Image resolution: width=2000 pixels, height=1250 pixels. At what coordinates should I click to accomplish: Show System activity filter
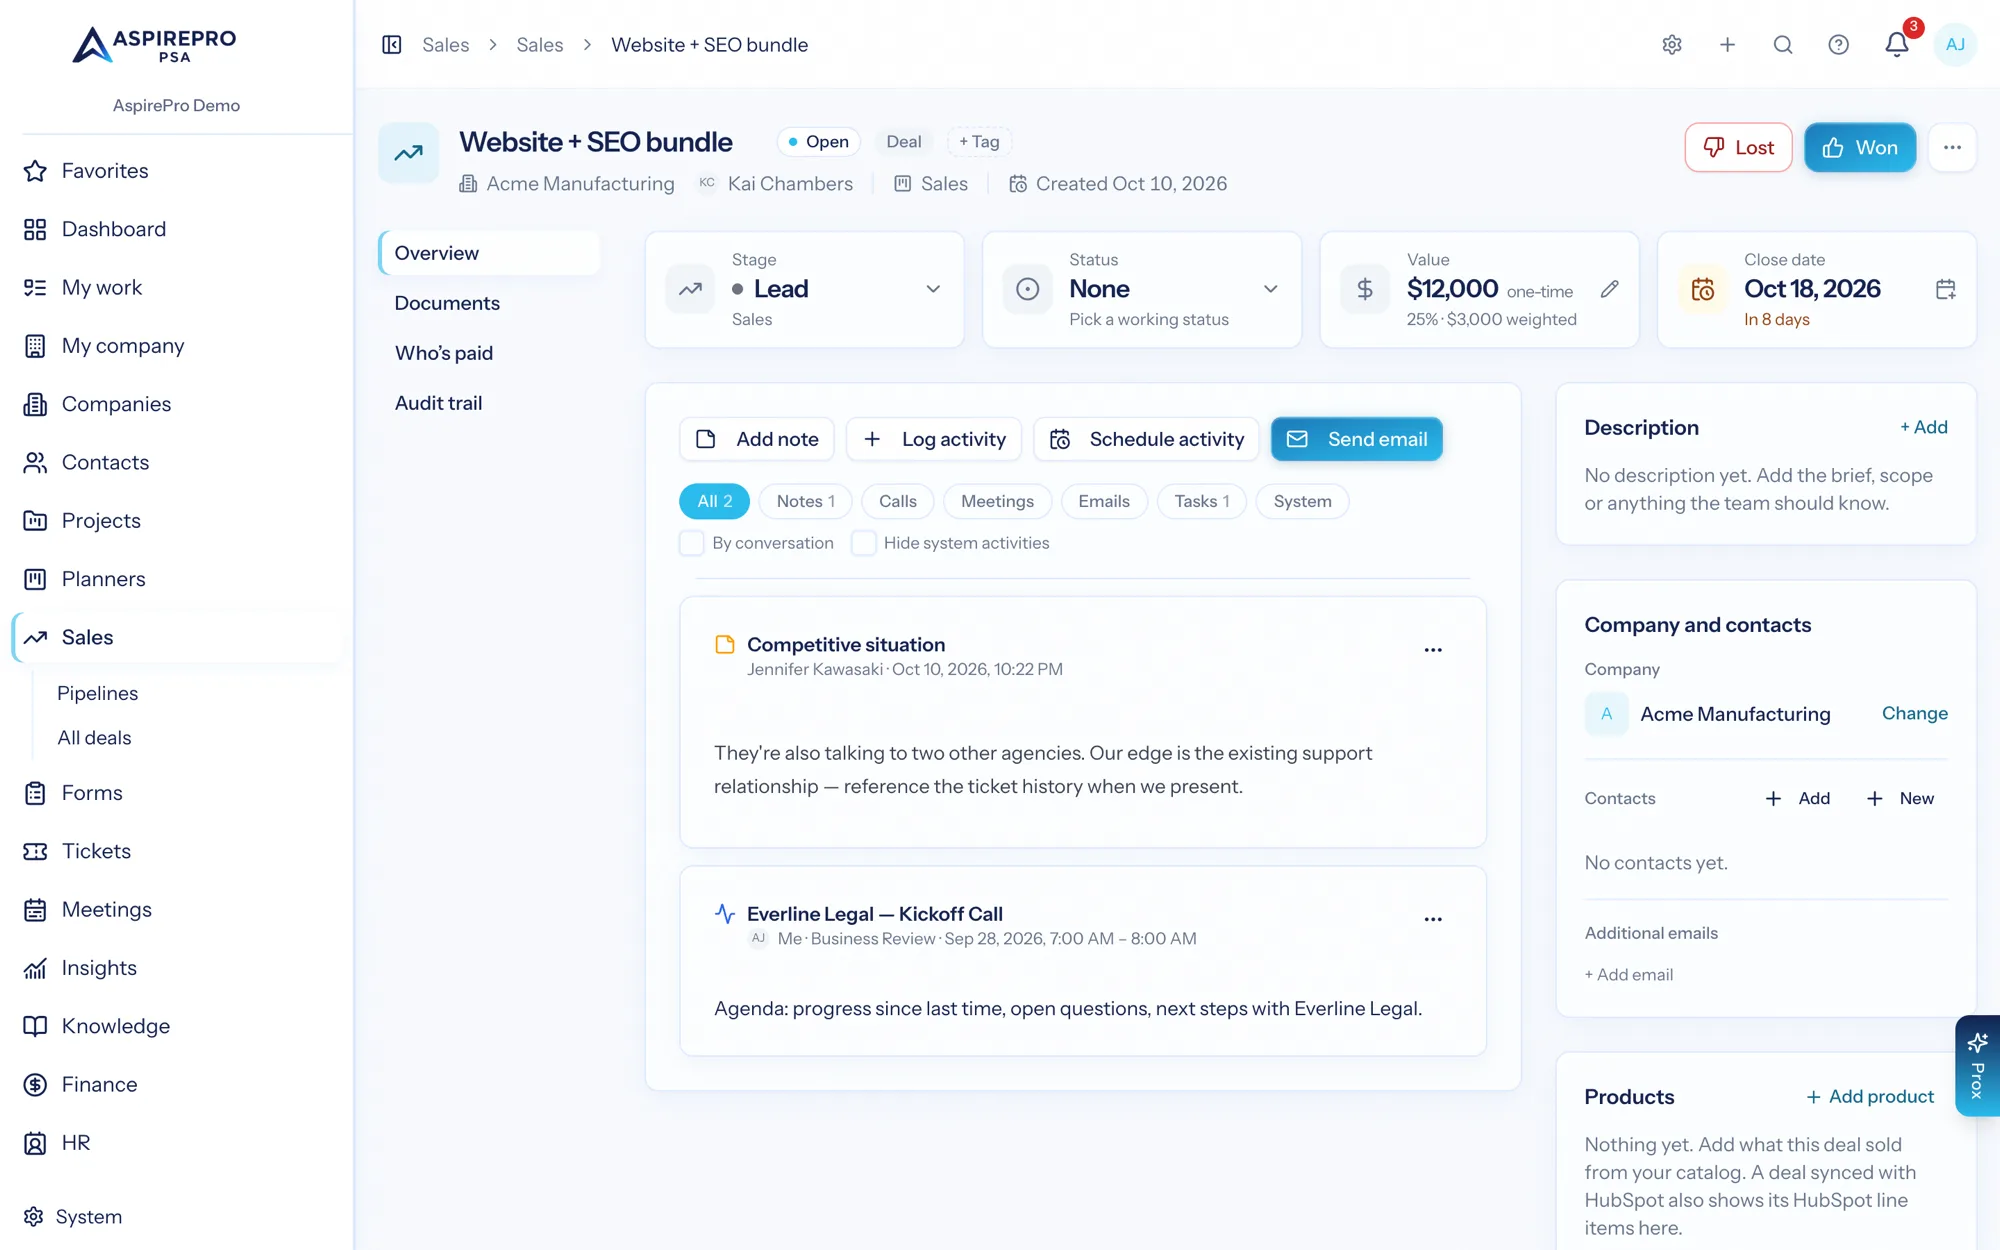coord(1302,501)
